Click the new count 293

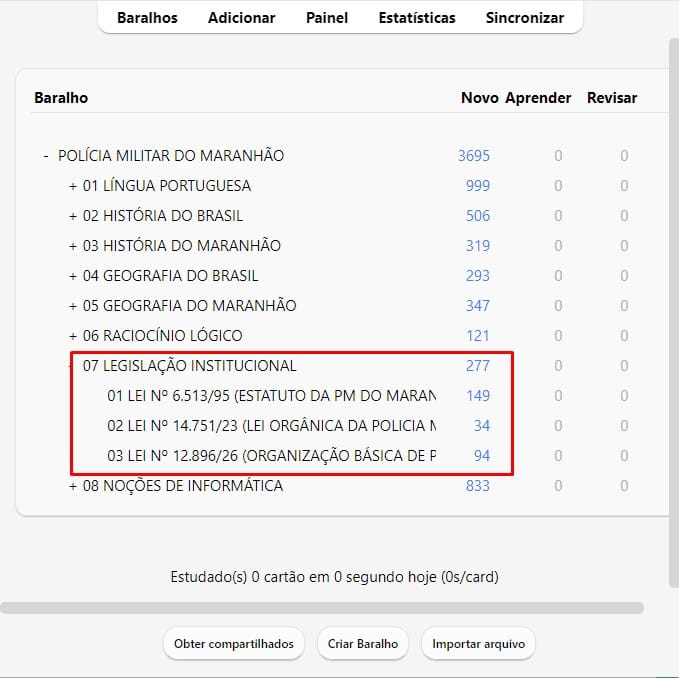478,276
